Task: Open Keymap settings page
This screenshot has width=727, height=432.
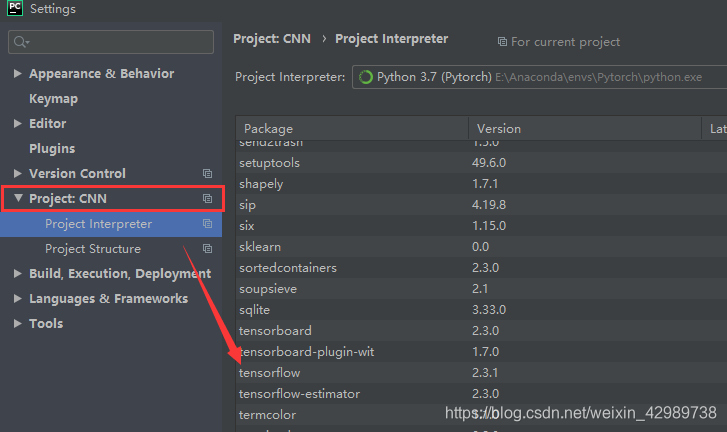Action: (x=53, y=99)
